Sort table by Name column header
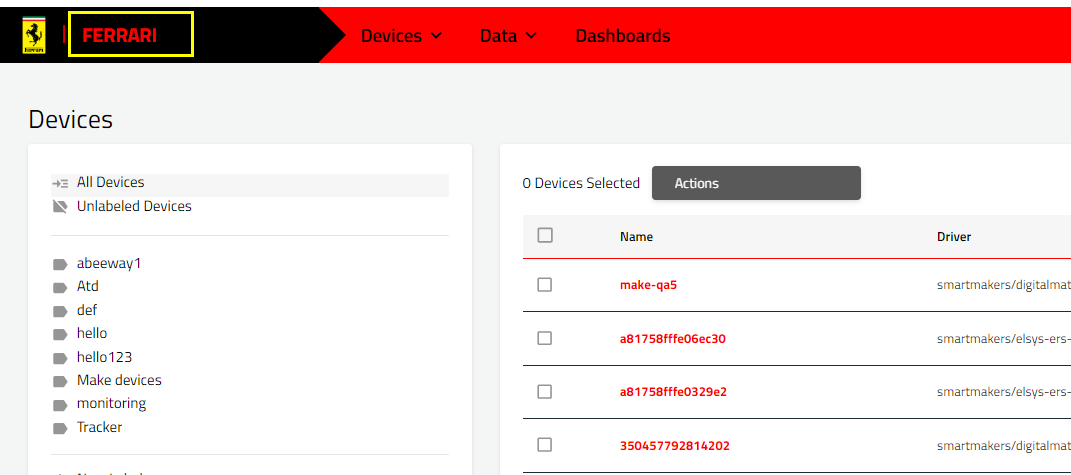The width and height of the screenshot is (1071, 475). click(x=636, y=237)
